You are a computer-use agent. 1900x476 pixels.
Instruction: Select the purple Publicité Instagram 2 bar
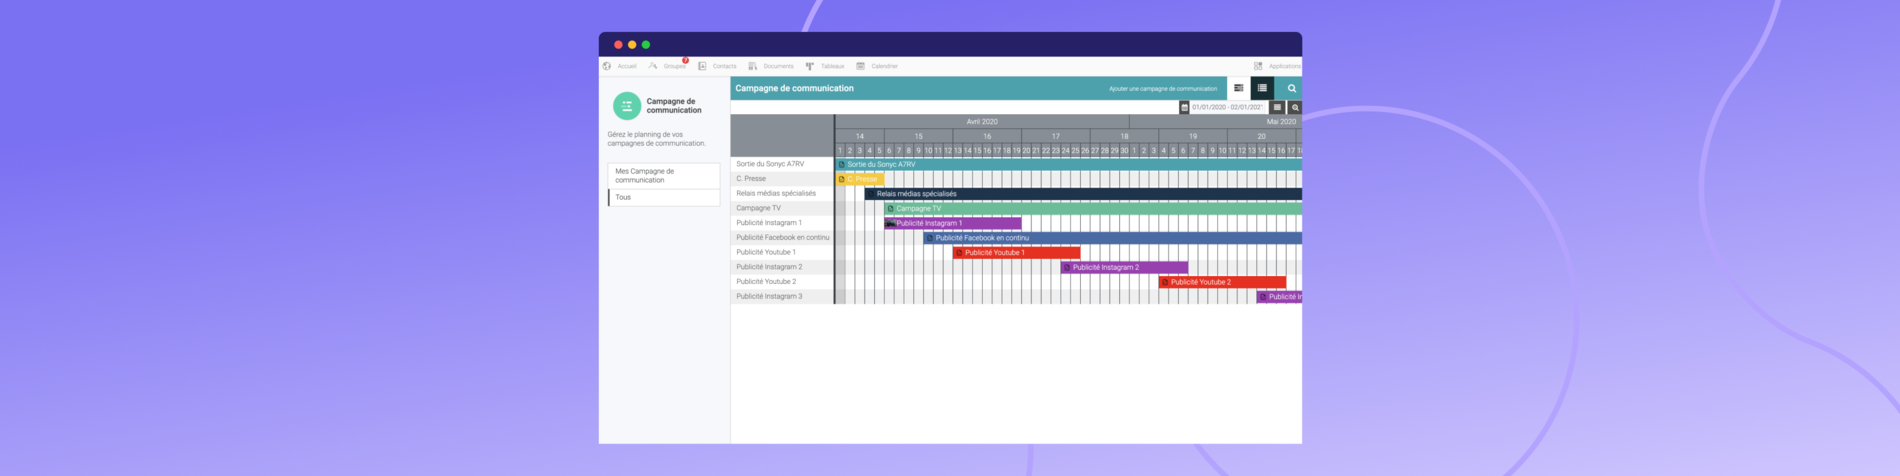tap(1125, 267)
